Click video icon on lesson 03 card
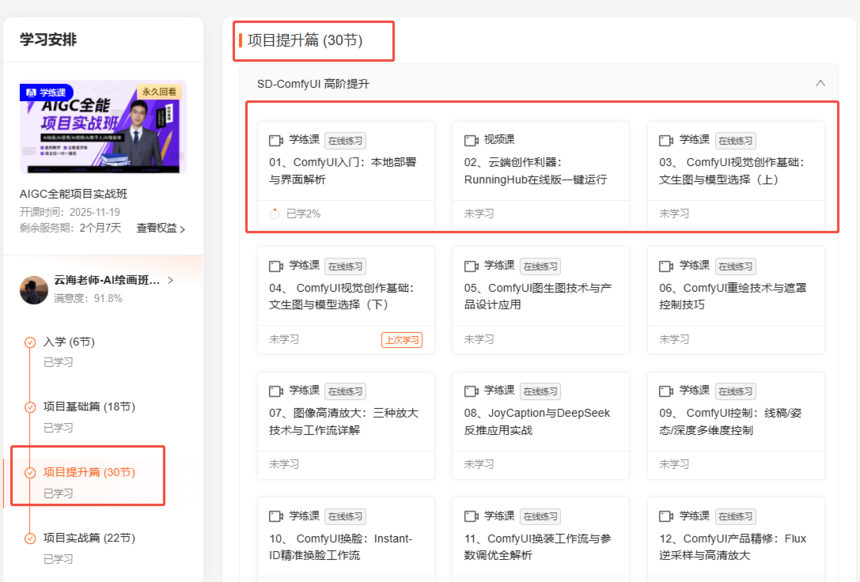 (x=666, y=140)
